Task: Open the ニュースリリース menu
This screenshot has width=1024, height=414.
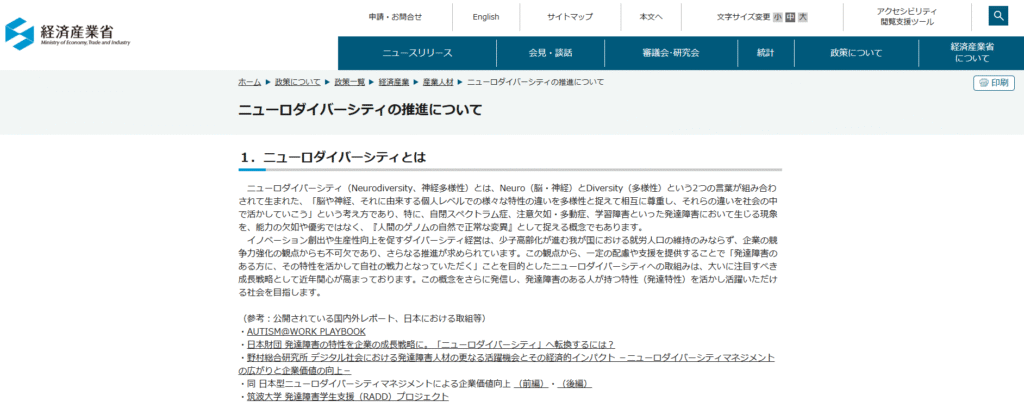Action: click(417, 53)
